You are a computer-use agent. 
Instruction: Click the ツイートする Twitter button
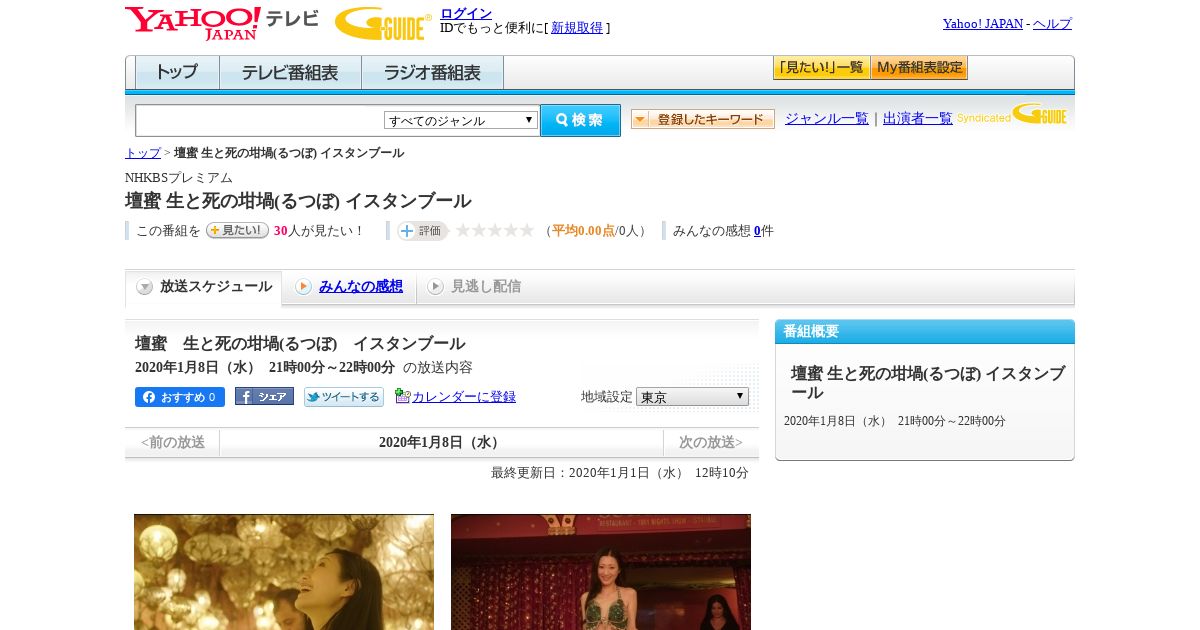coord(344,397)
